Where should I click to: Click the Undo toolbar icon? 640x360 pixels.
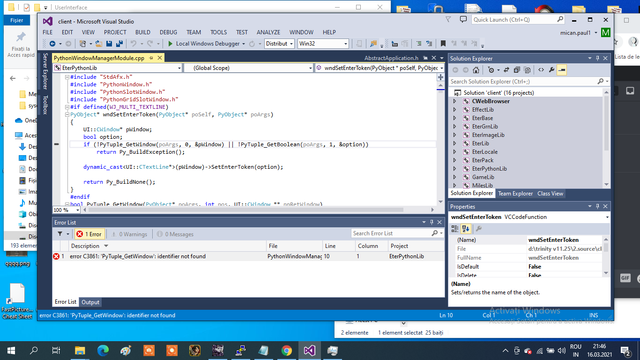point(133,44)
